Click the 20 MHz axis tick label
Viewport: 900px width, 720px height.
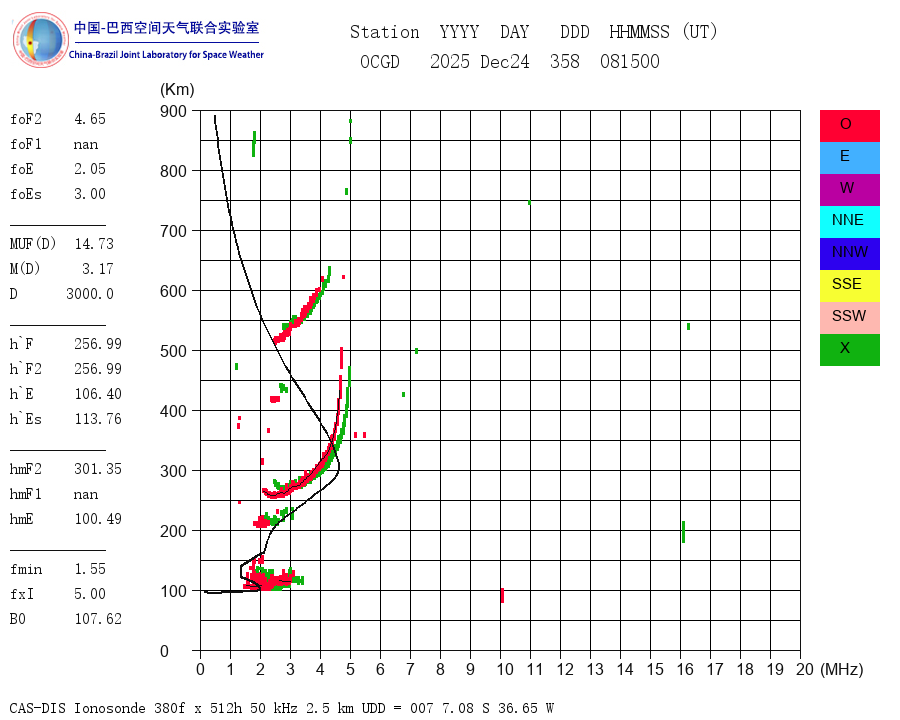pos(805,669)
